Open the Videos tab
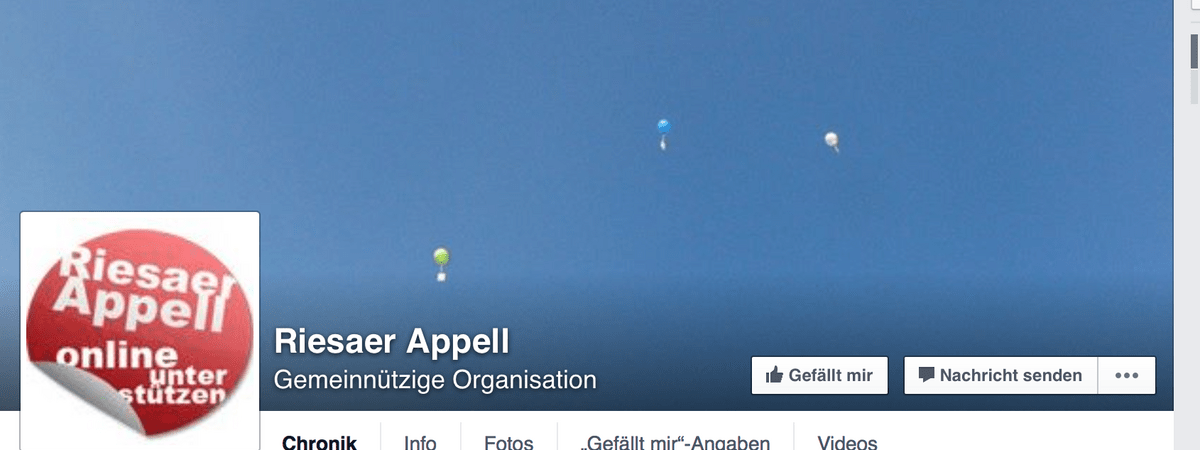The height and width of the screenshot is (450, 1200). (847, 441)
